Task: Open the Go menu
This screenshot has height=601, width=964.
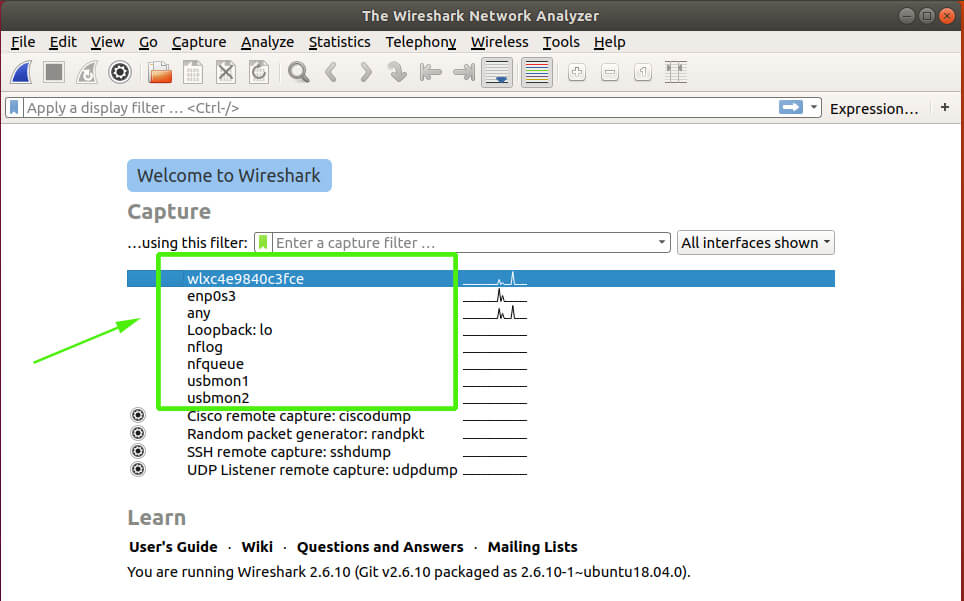Action: [x=148, y=42]
